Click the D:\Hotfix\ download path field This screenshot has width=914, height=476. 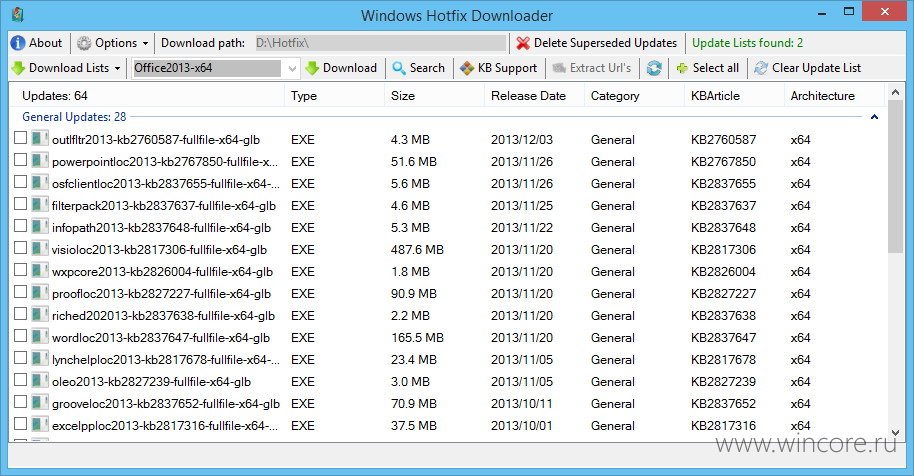[380, 43]
